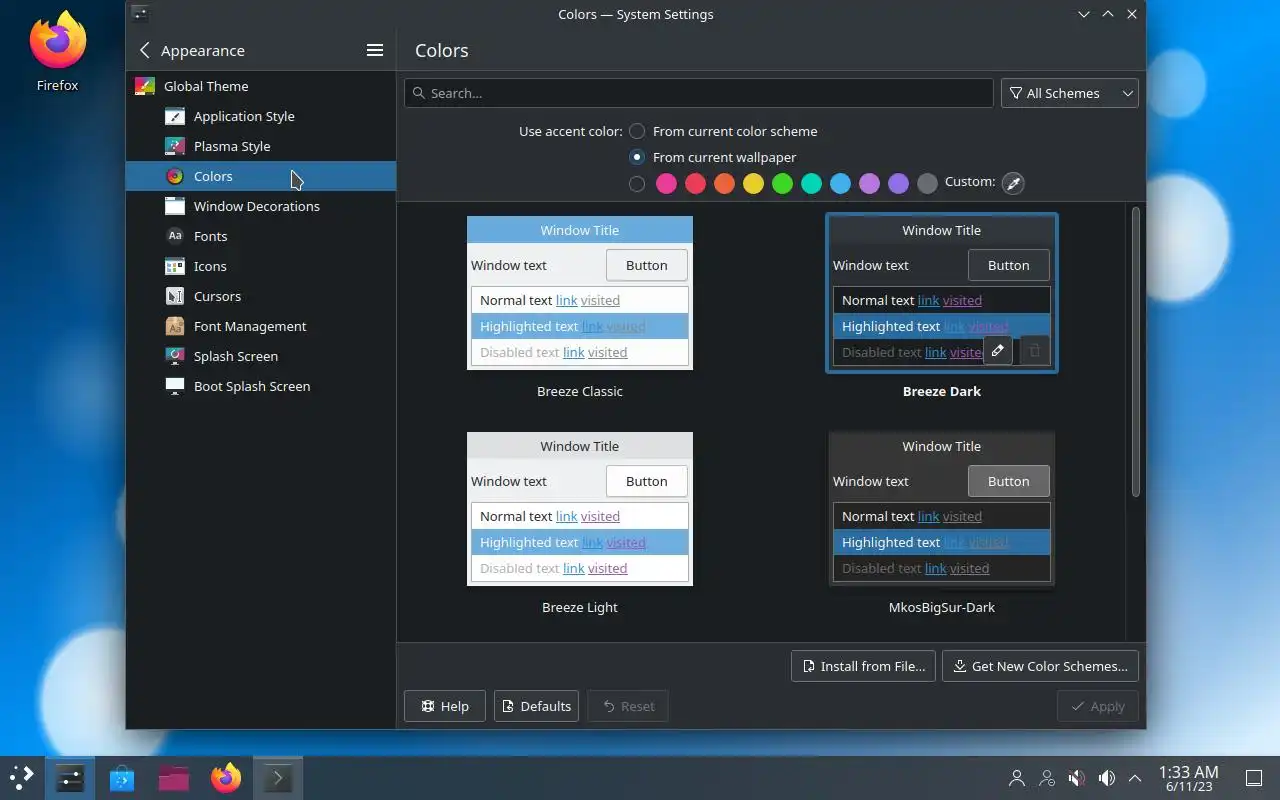Show the desktop using the panel corner button
Viewport: 1280px width, 800px height.
1254,778
